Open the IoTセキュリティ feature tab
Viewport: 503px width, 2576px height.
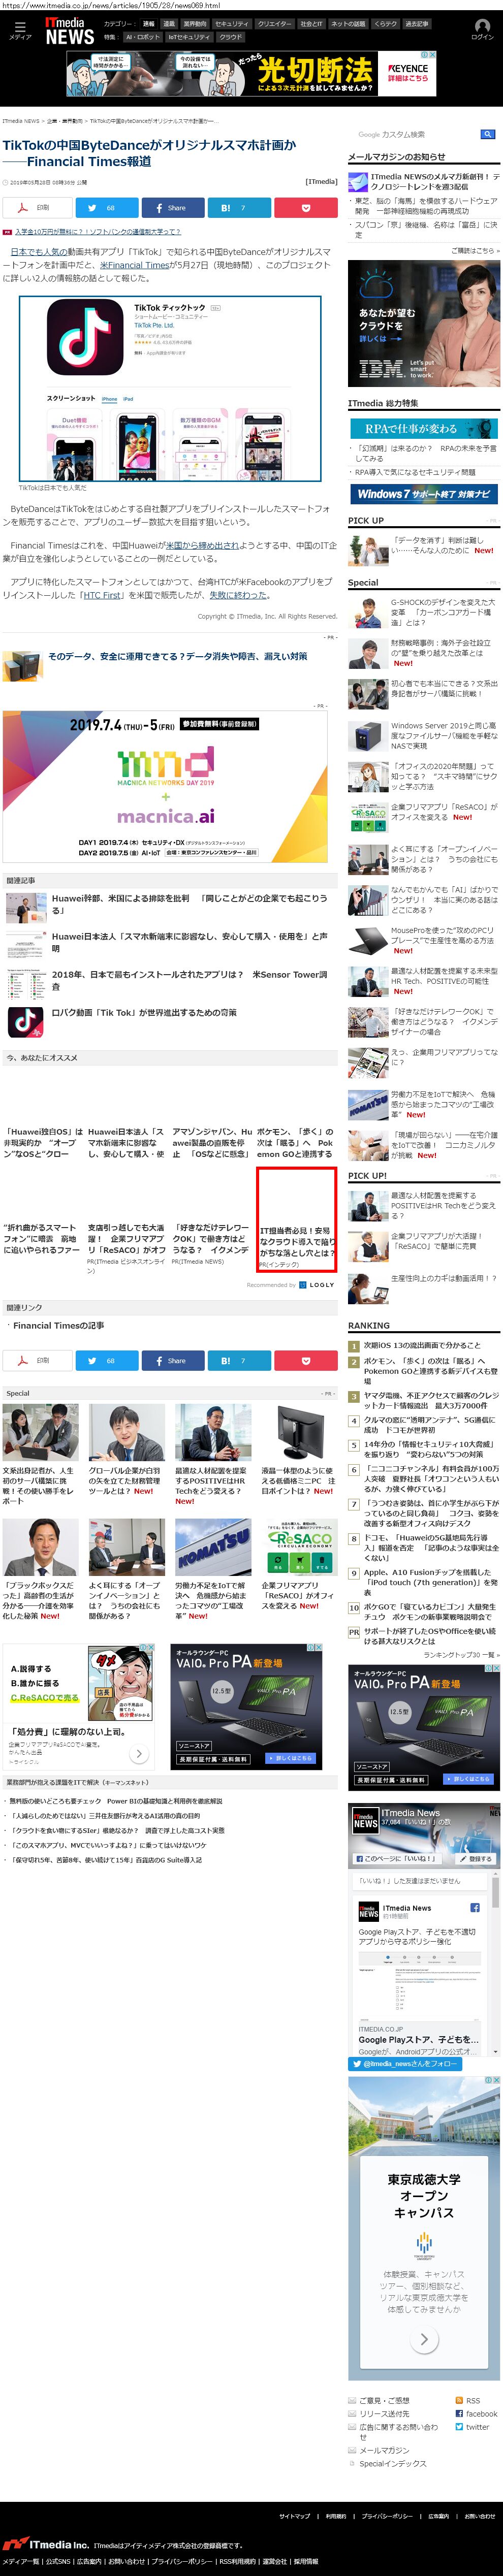click(189, 37)
